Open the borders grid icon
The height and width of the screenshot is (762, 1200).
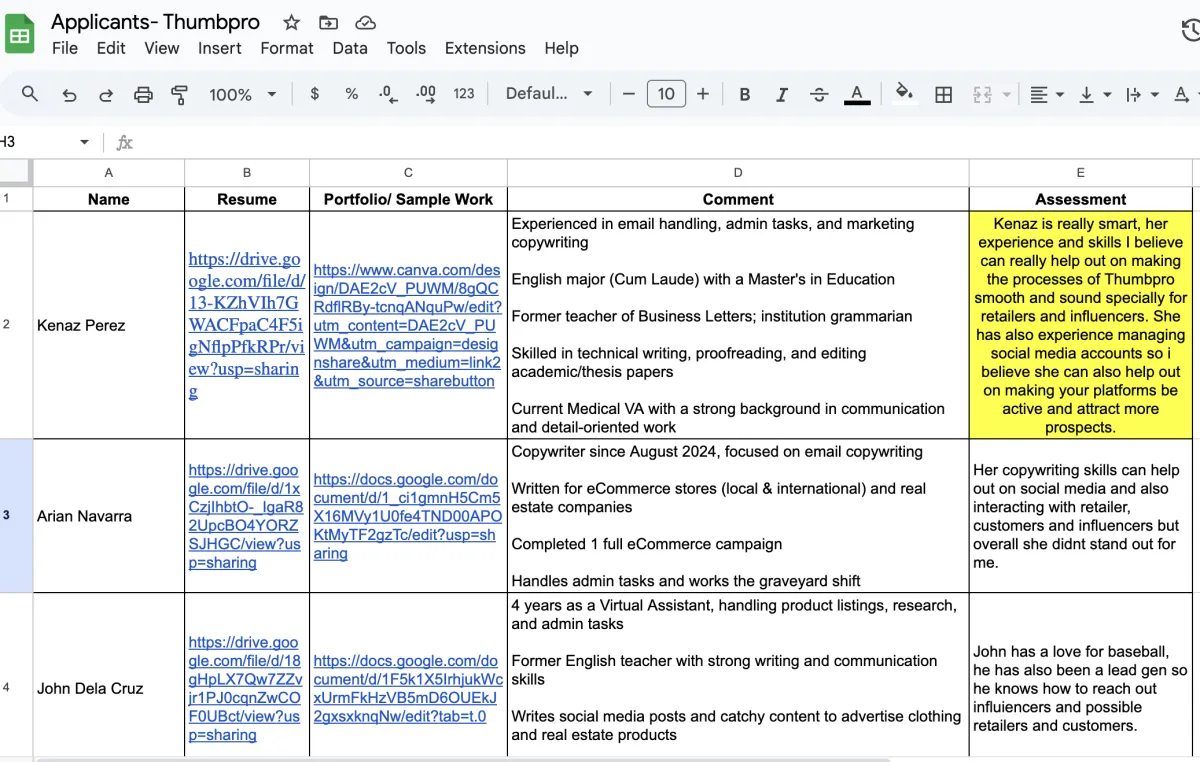(943, 94)
